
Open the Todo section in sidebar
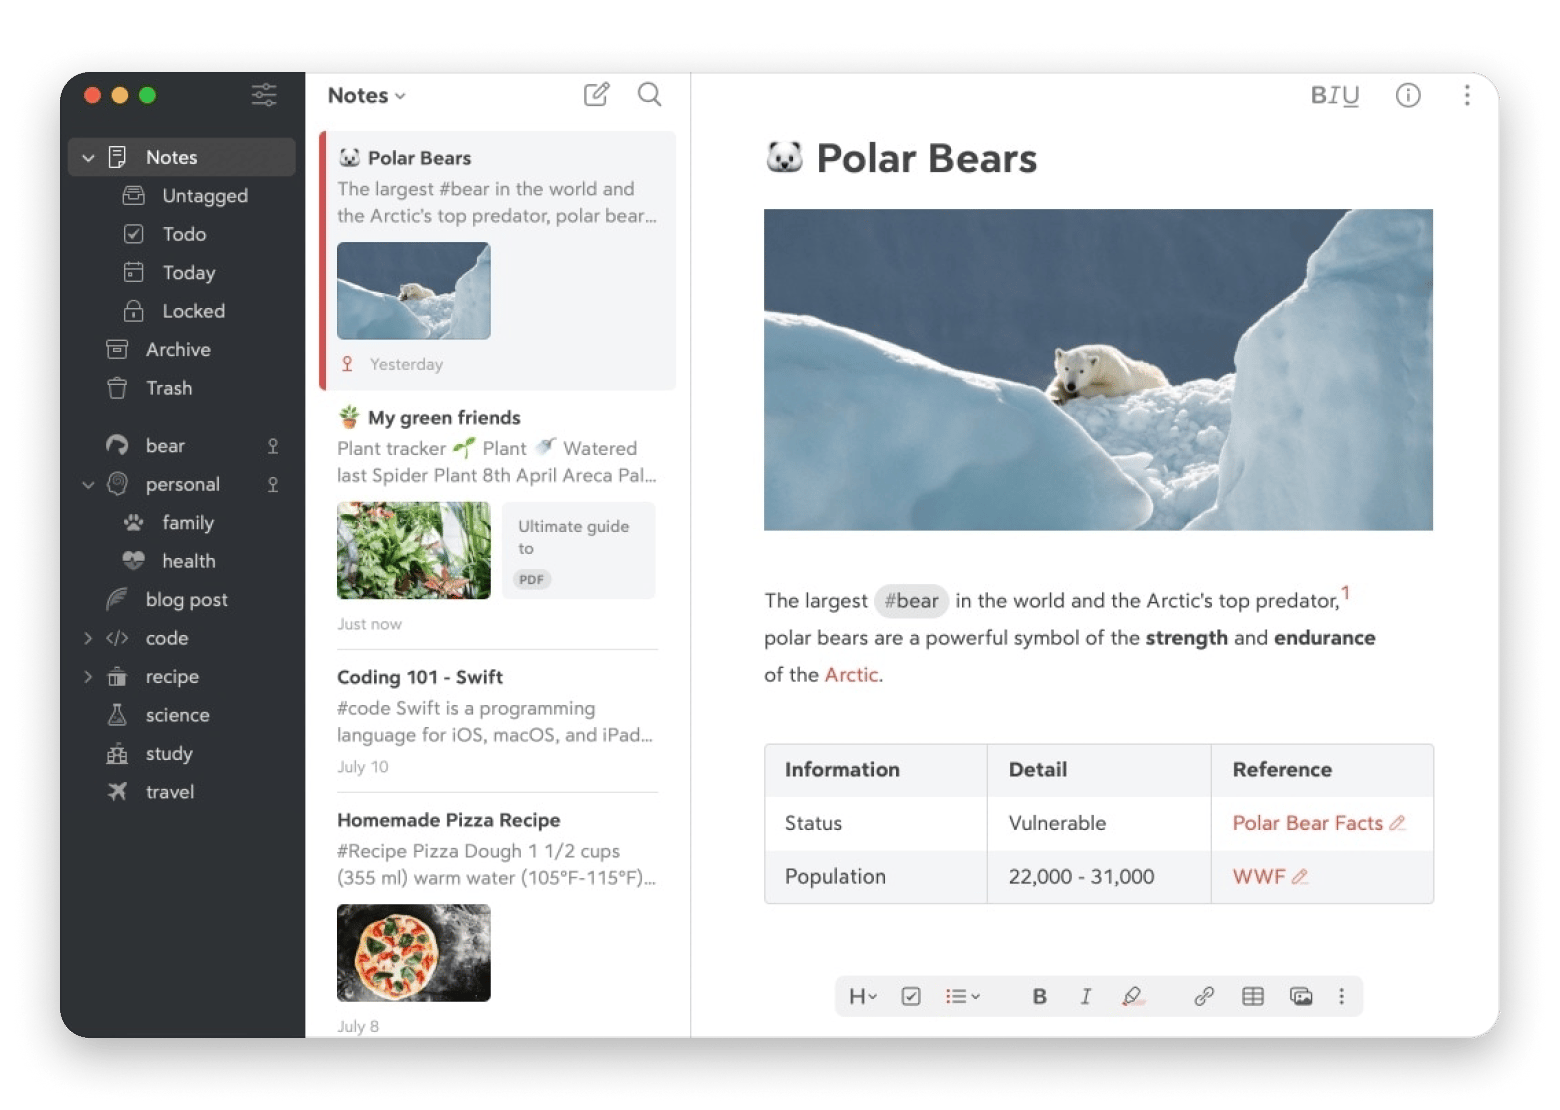tap(184, 234)
